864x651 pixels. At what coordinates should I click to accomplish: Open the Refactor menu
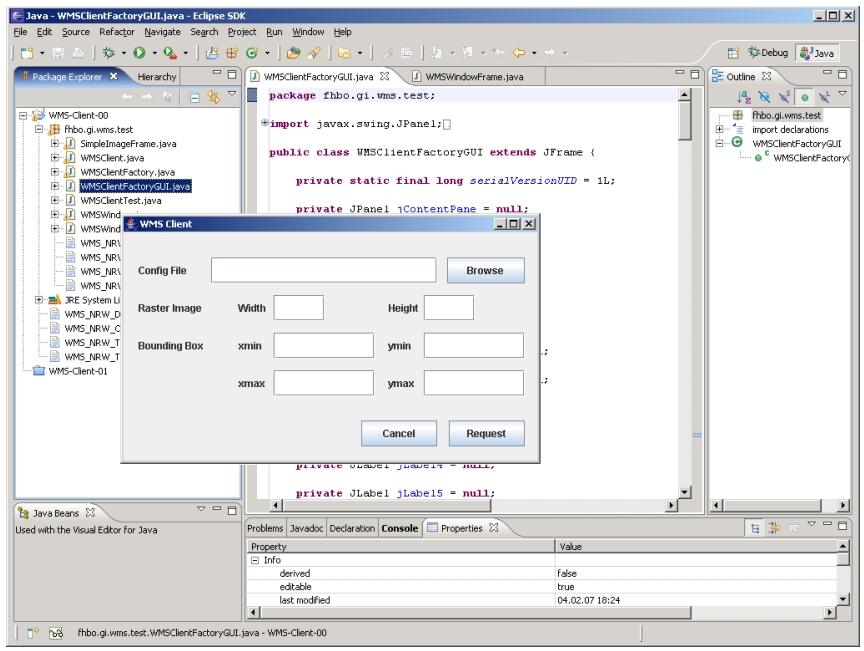coord(117,32)
